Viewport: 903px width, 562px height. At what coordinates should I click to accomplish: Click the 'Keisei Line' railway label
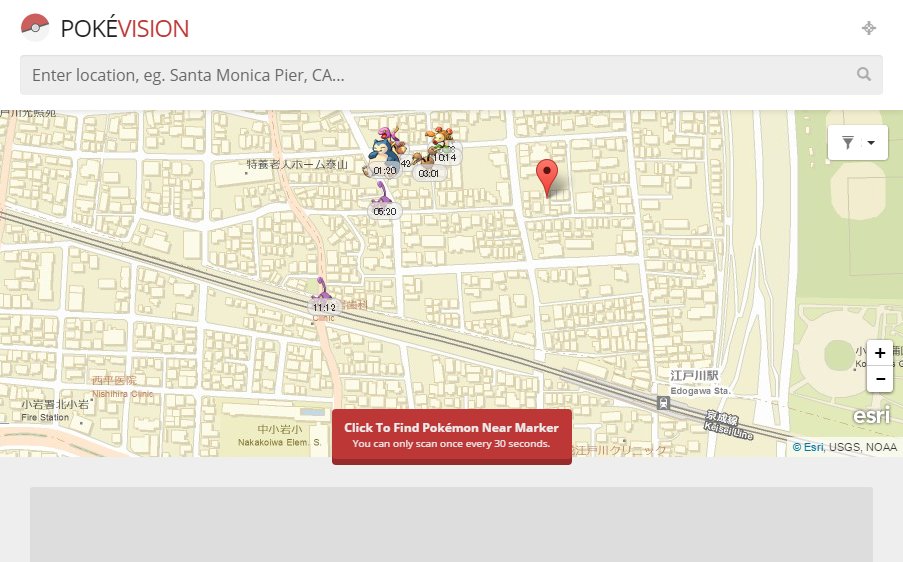tap(729, 431)
